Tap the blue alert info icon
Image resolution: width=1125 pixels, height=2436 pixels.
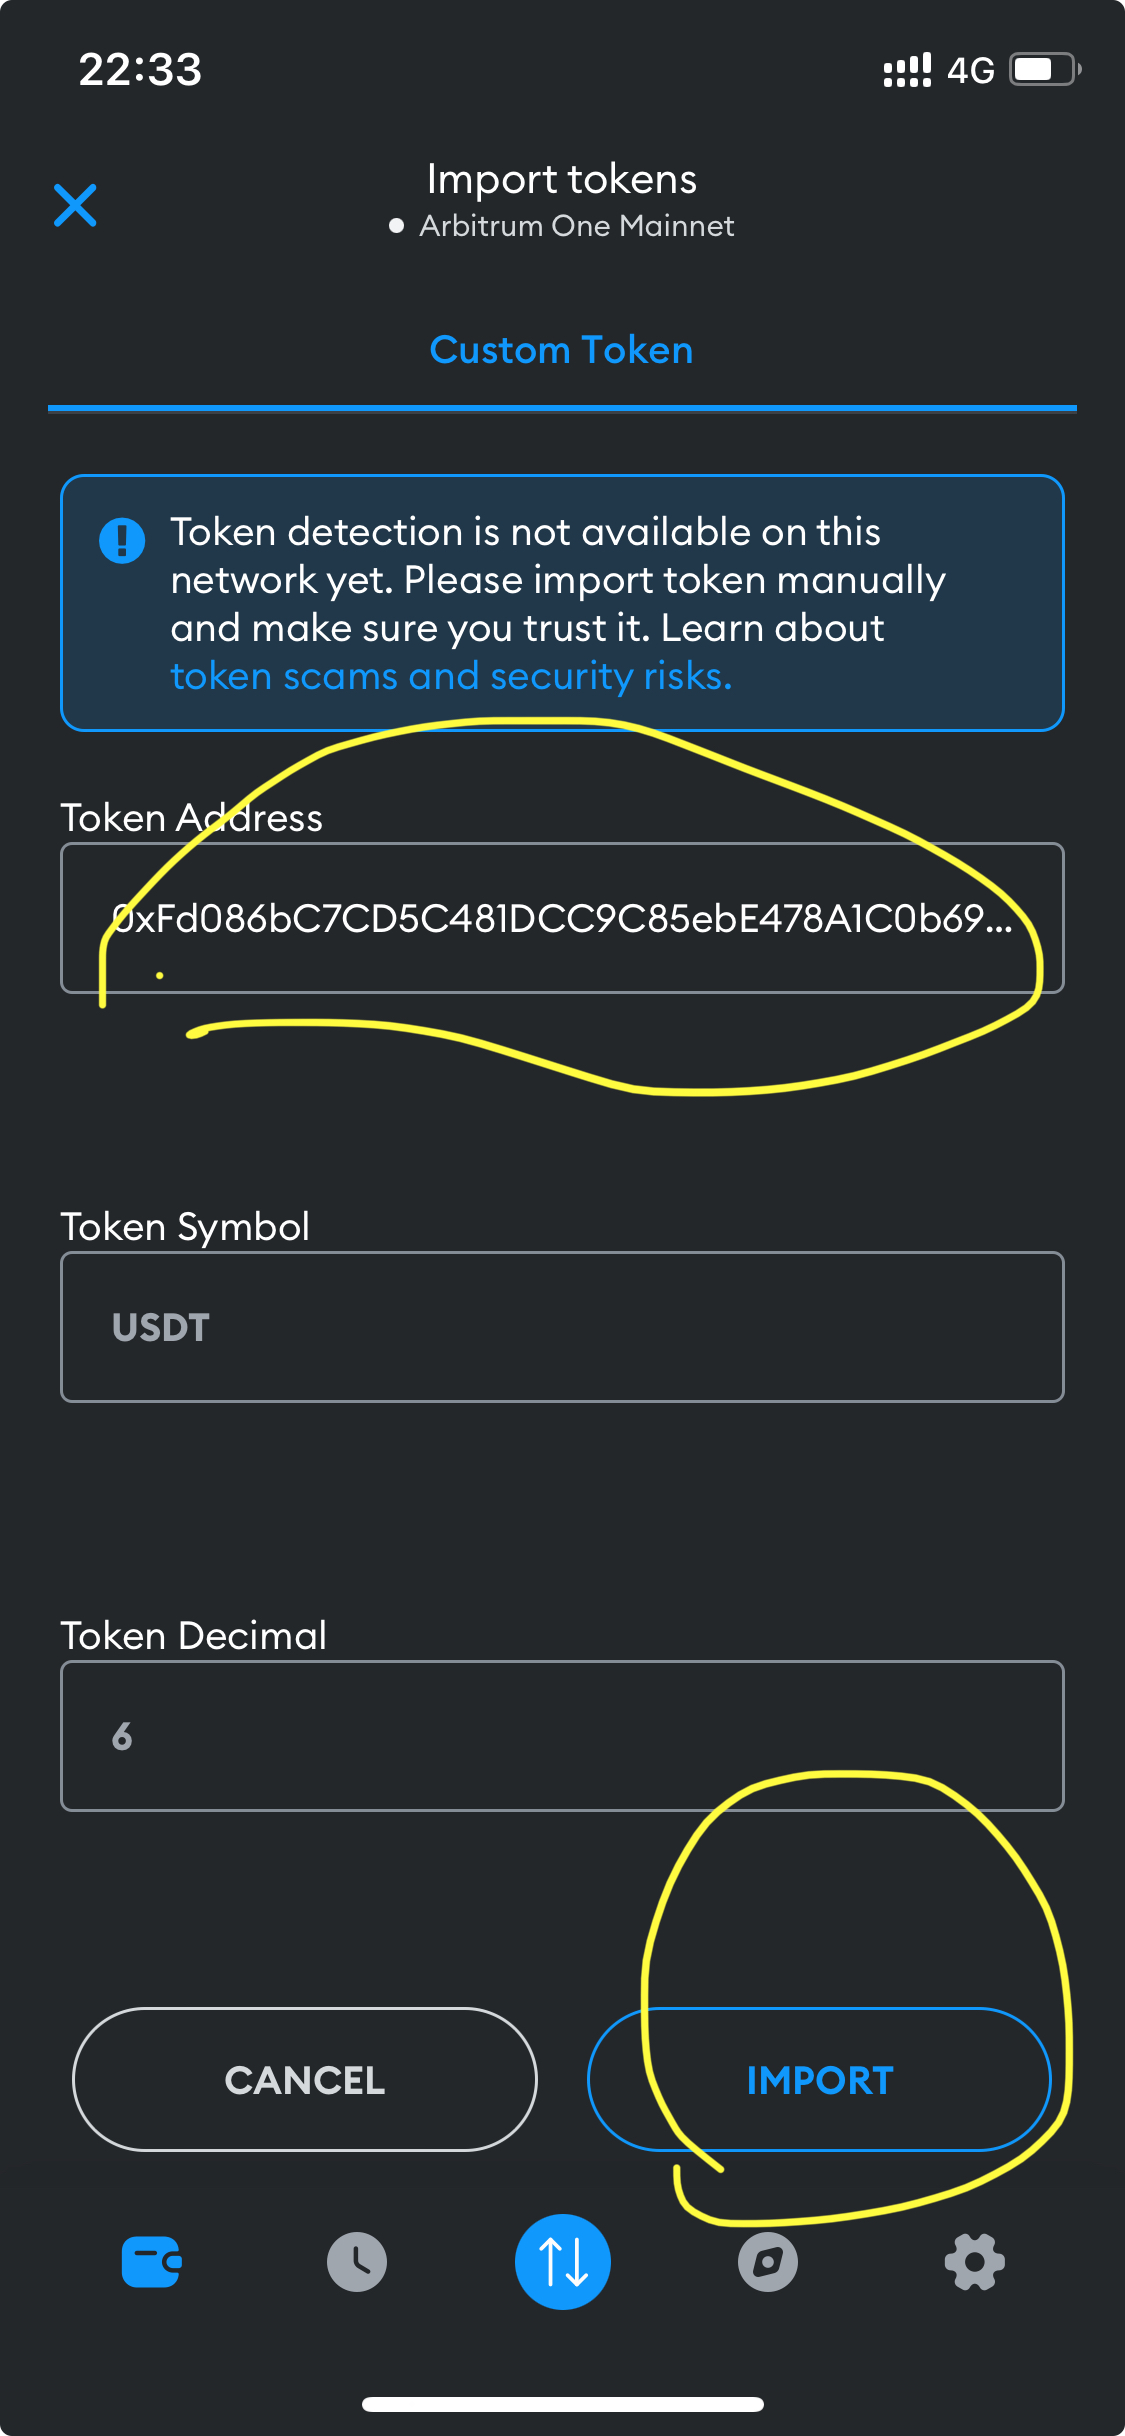click(x=122, y=541)
